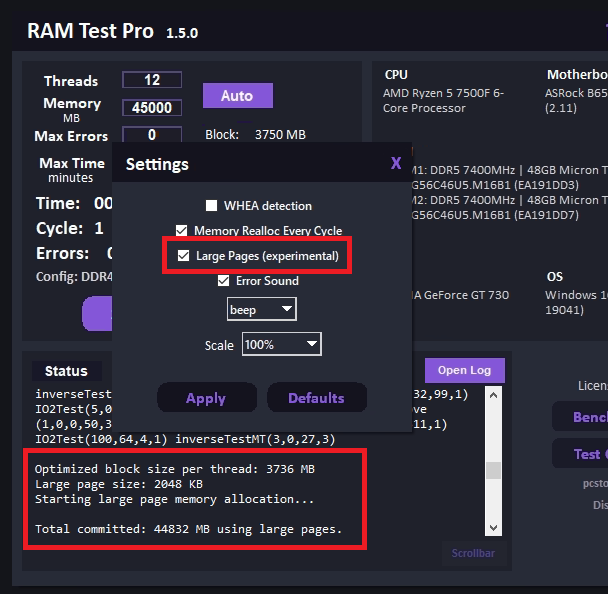
Task: Toggle the Scrollbar button under the log
Action: tap(473, 553)
